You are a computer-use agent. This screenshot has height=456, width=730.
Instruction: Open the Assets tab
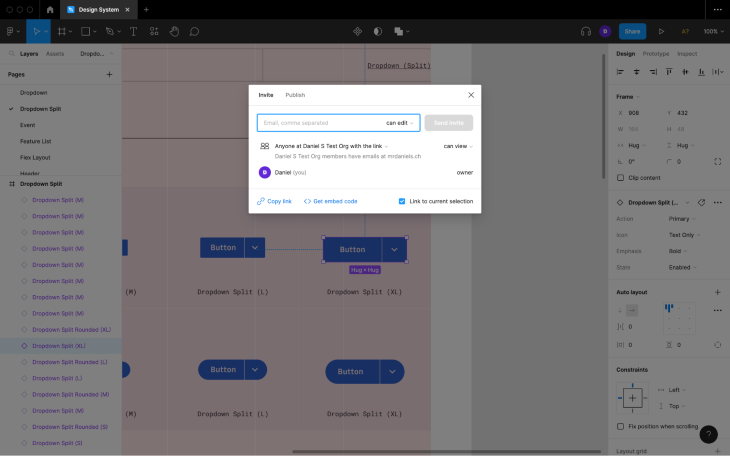coord(55,54)
